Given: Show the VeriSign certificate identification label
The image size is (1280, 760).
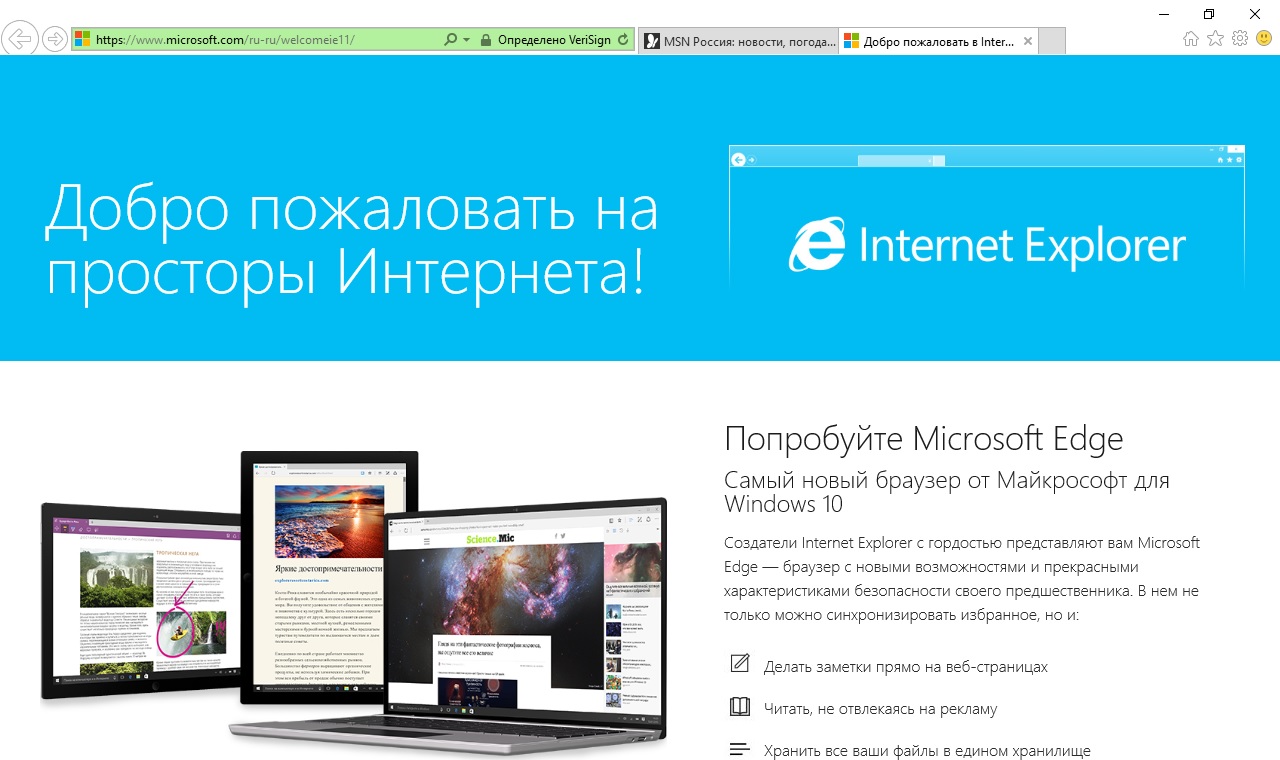Looking at the screenshot, I should coord(553,40).
